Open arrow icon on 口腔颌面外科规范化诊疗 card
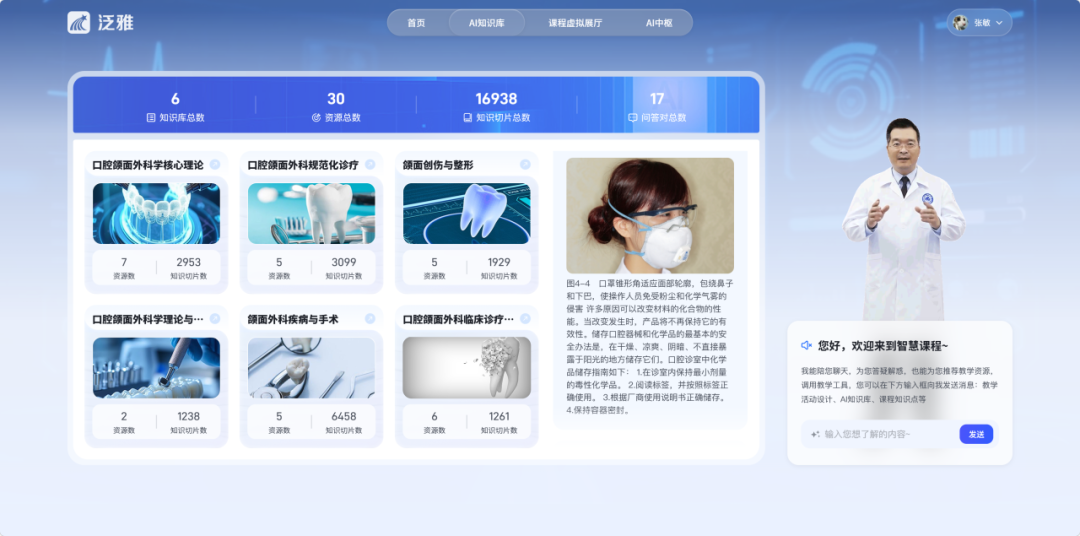The height and width of the screenshot is (536, 1080). [370, 164]
